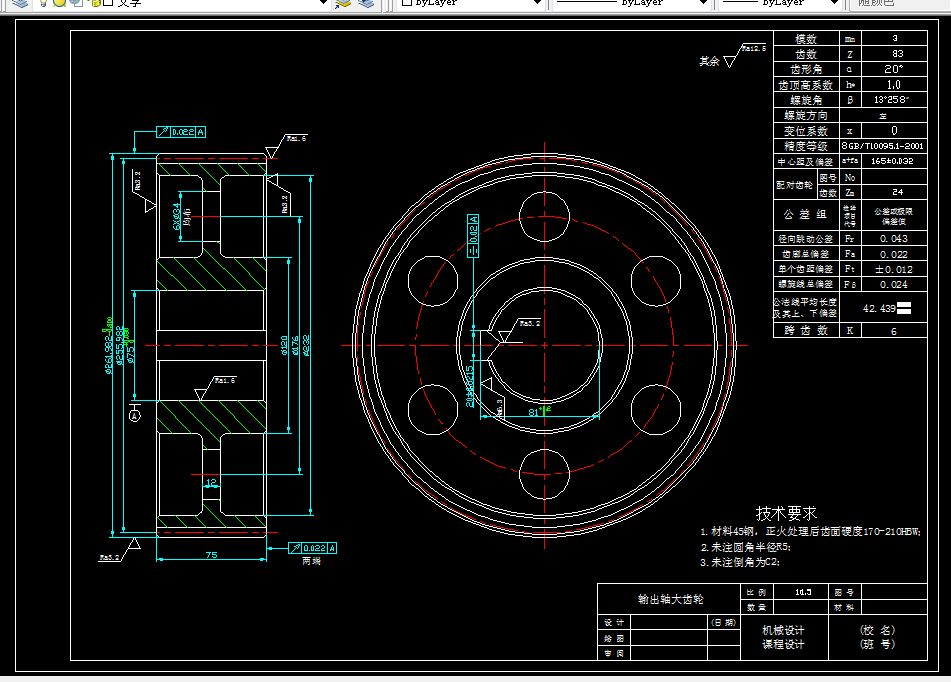This screenshot has width=951, height=682.
Task: Click the 螺旋方向 label
Action: [806, 115]
